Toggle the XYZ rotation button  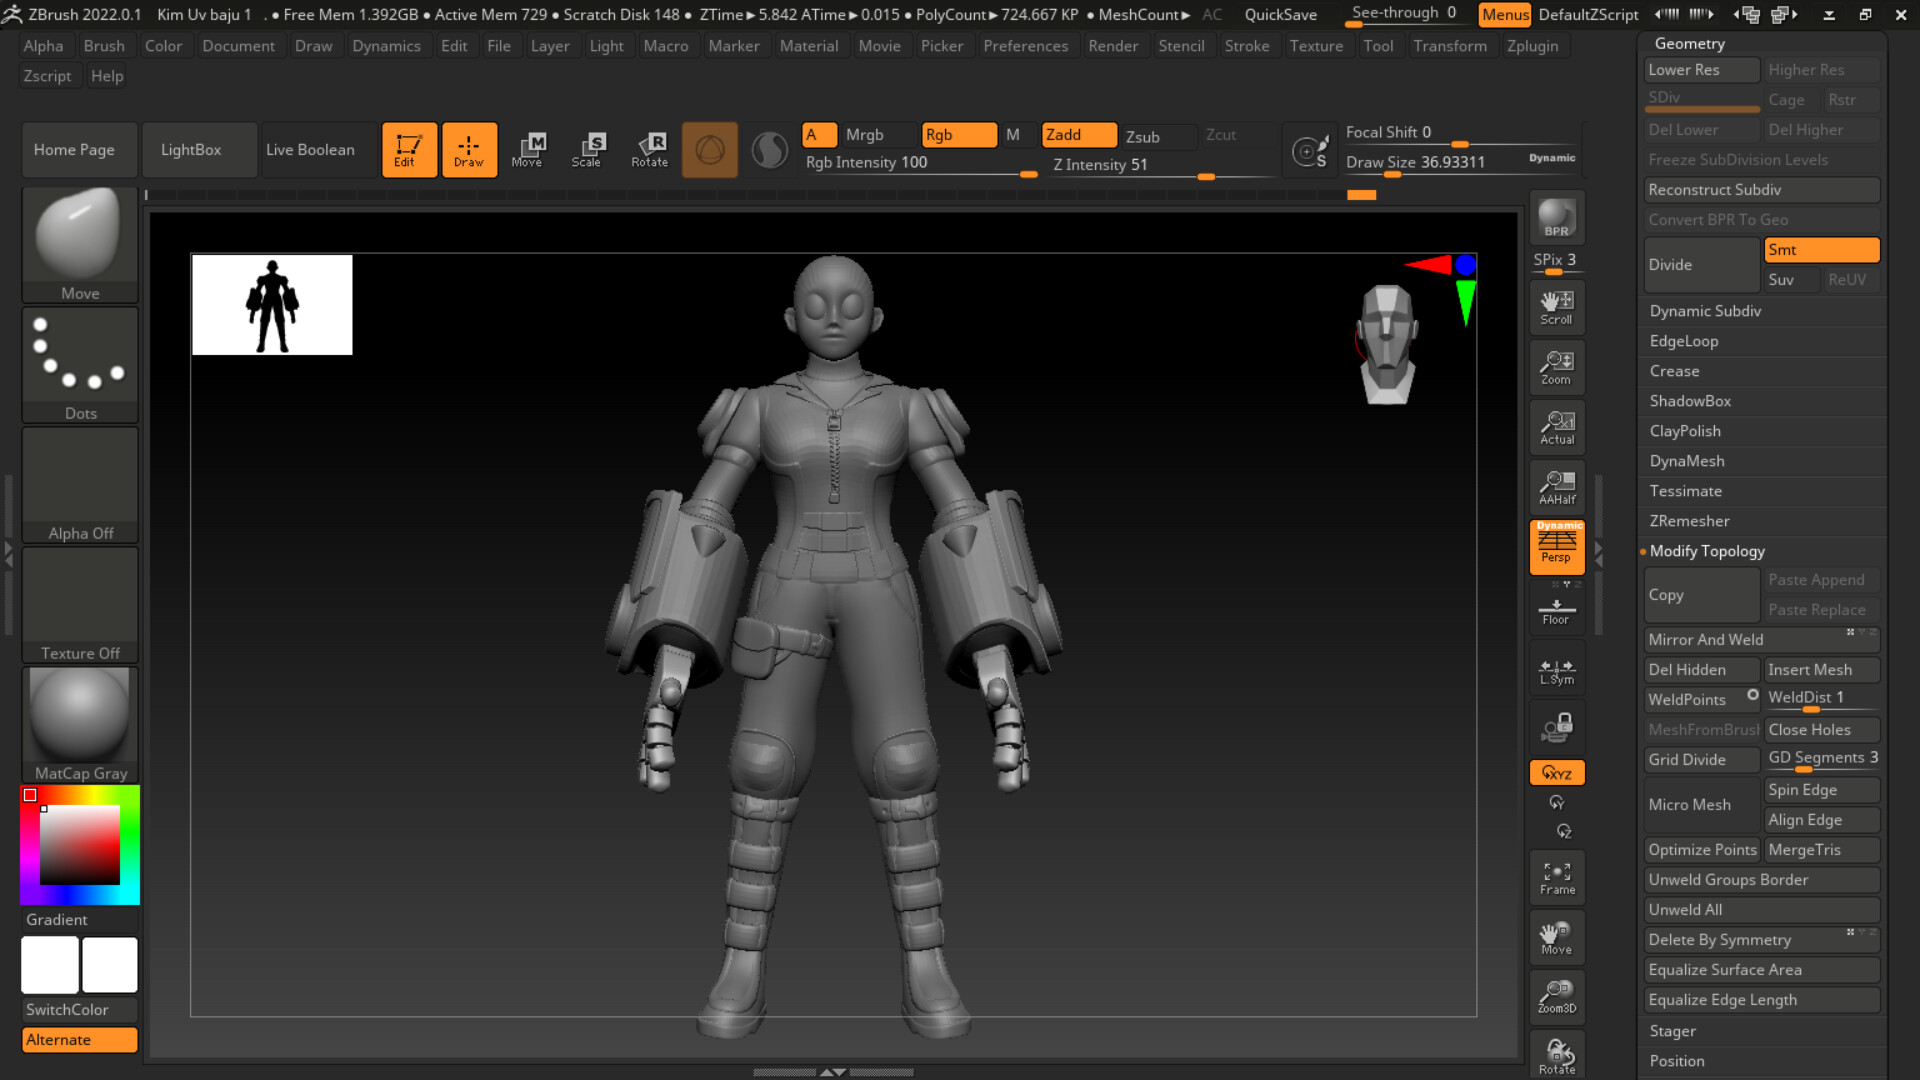(1557, 773)
